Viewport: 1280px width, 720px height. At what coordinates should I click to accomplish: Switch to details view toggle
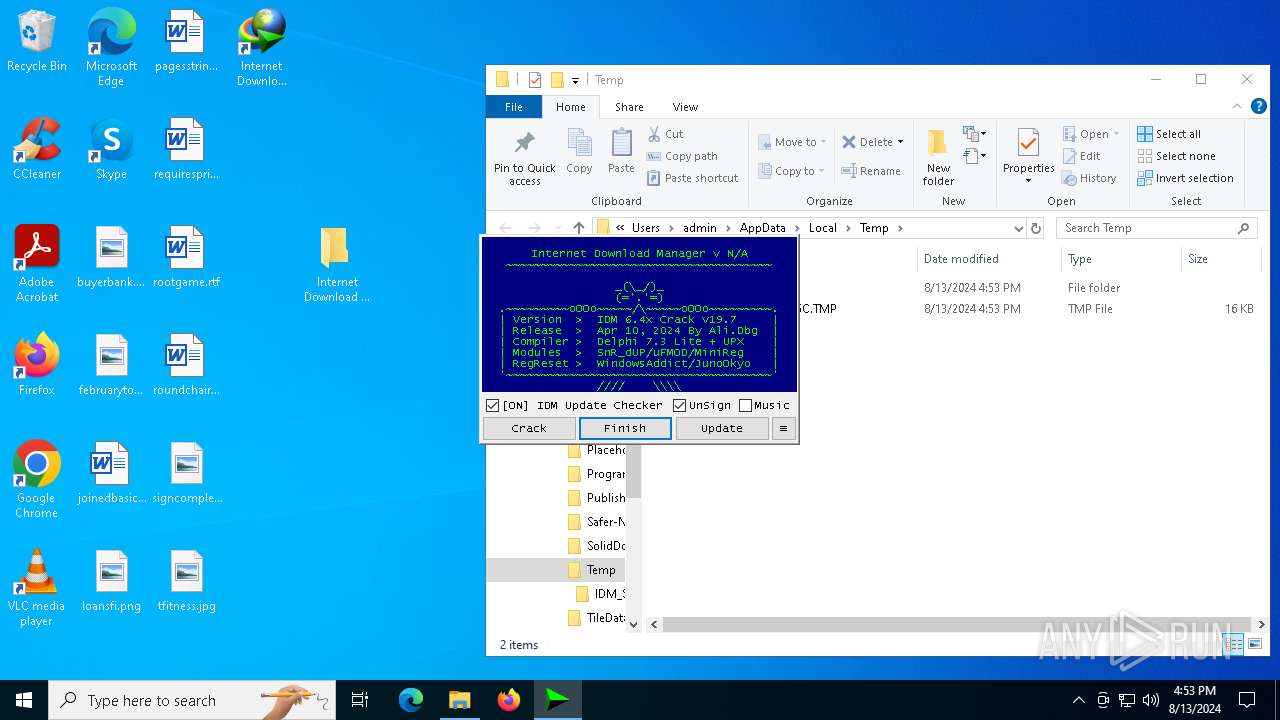(x=1235, y=644)
